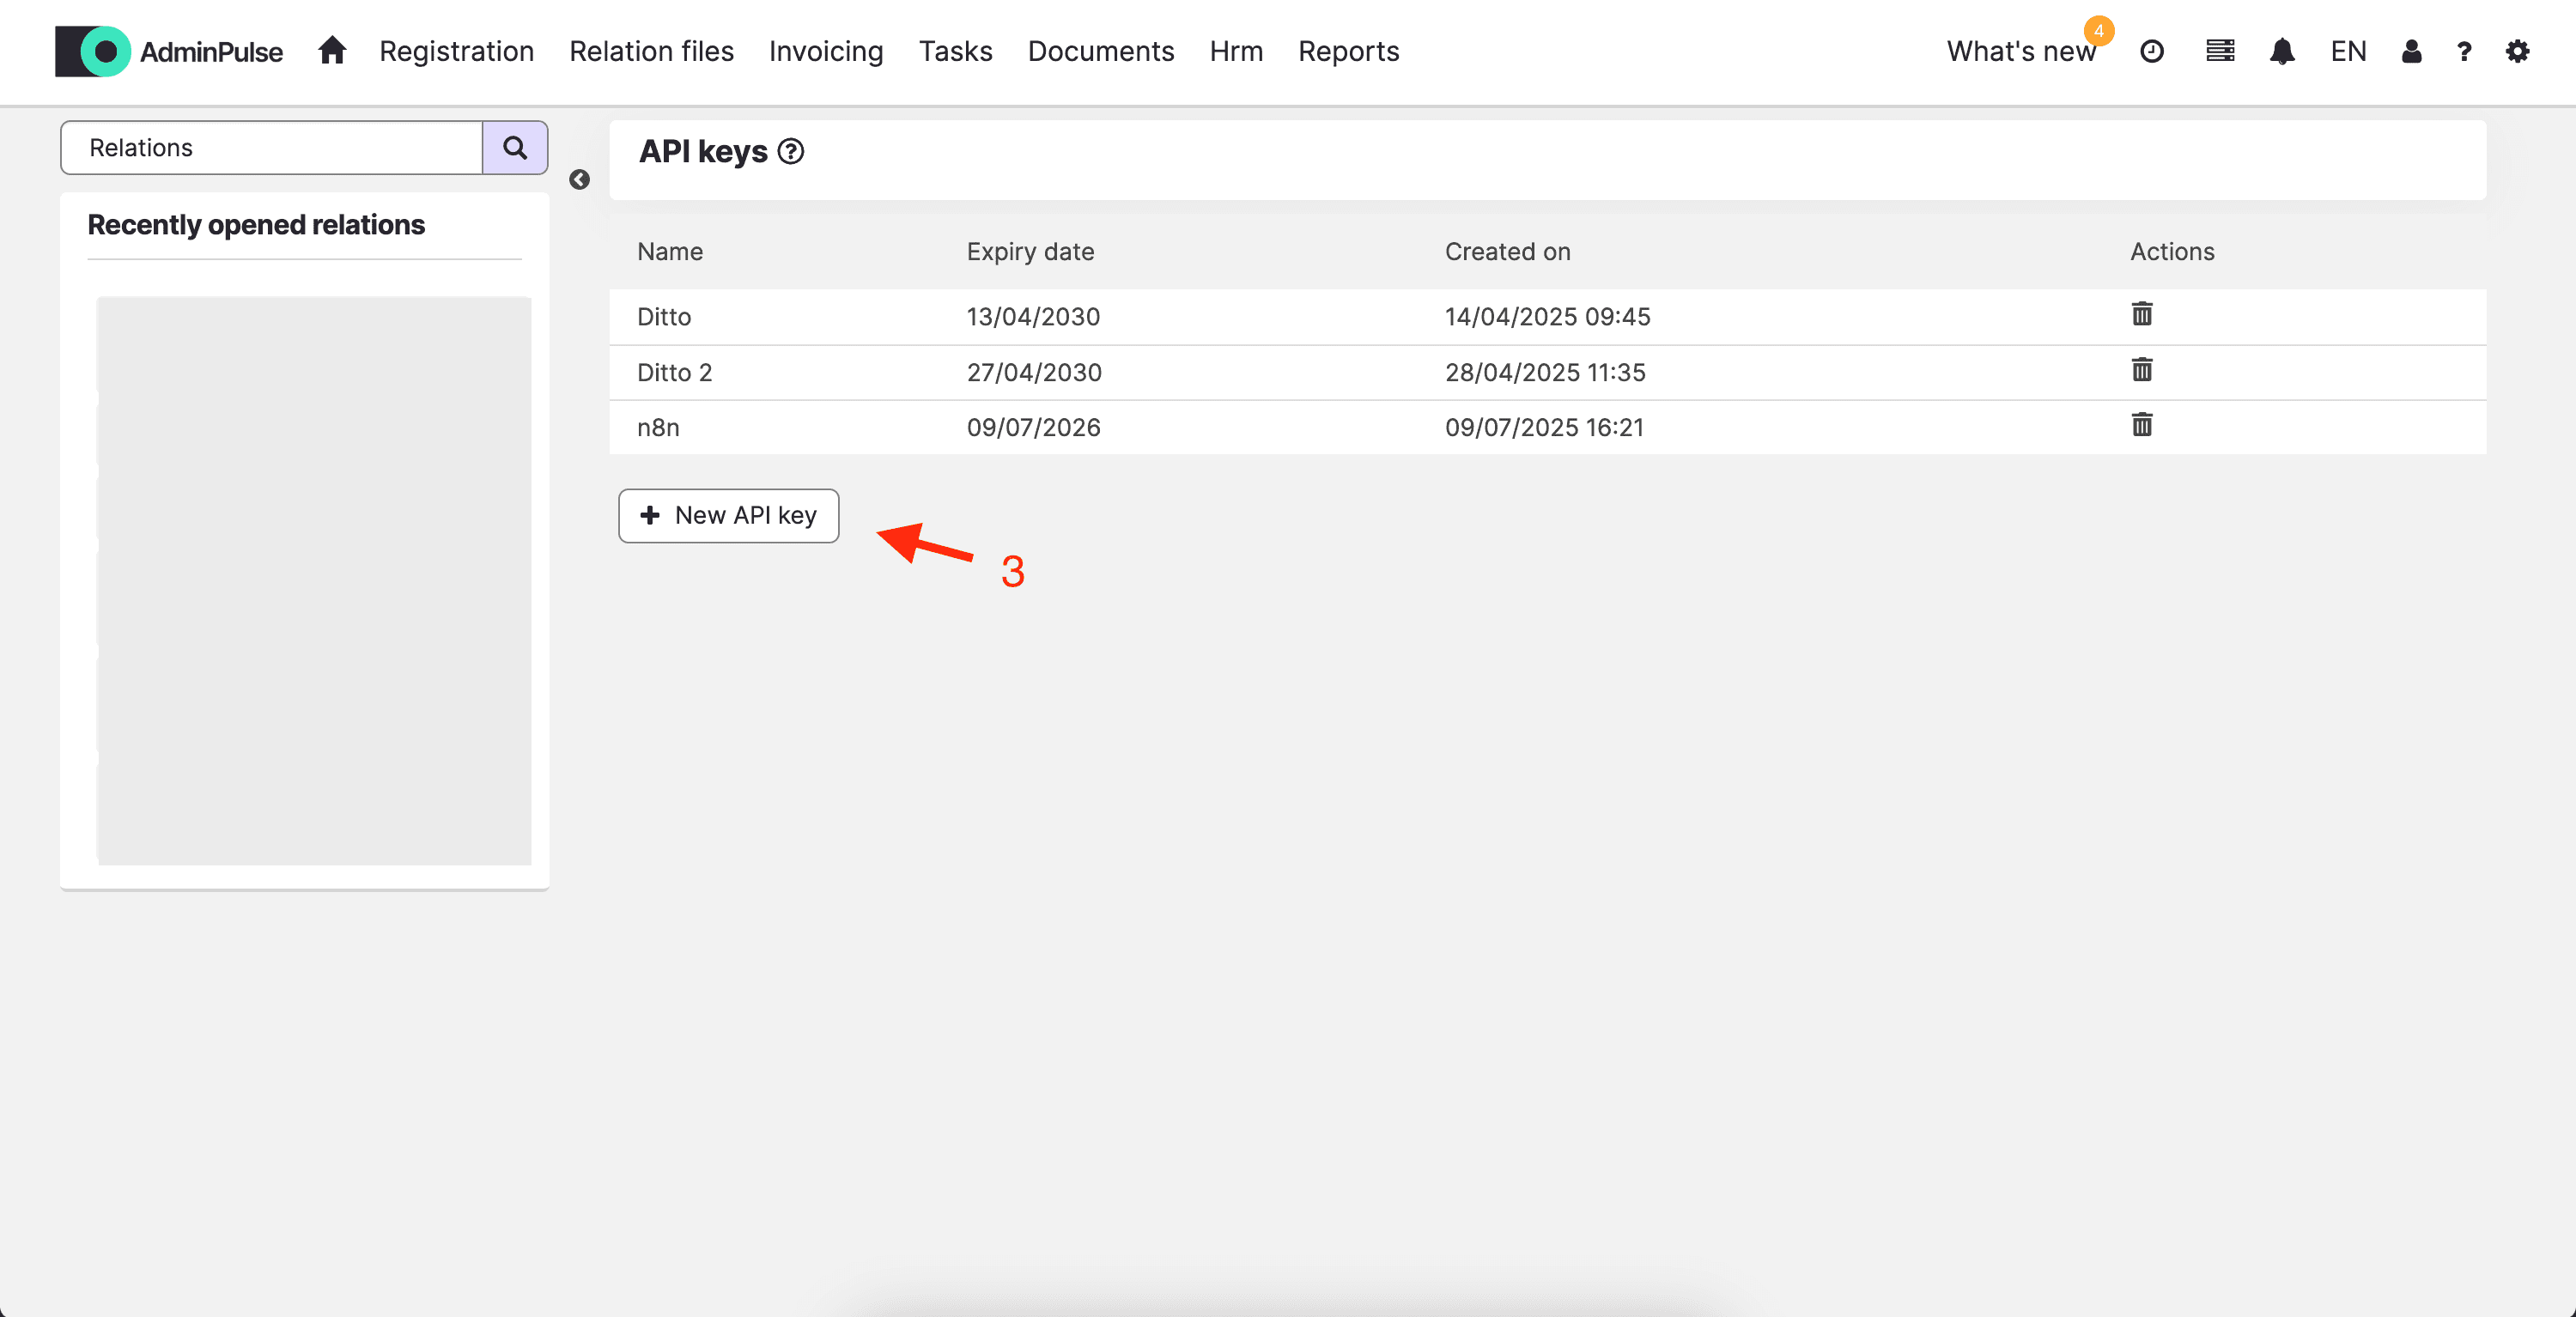Open the user profile icon
The image size is (2576, 1317).
pyautogui.click(x=2411, y=52)
